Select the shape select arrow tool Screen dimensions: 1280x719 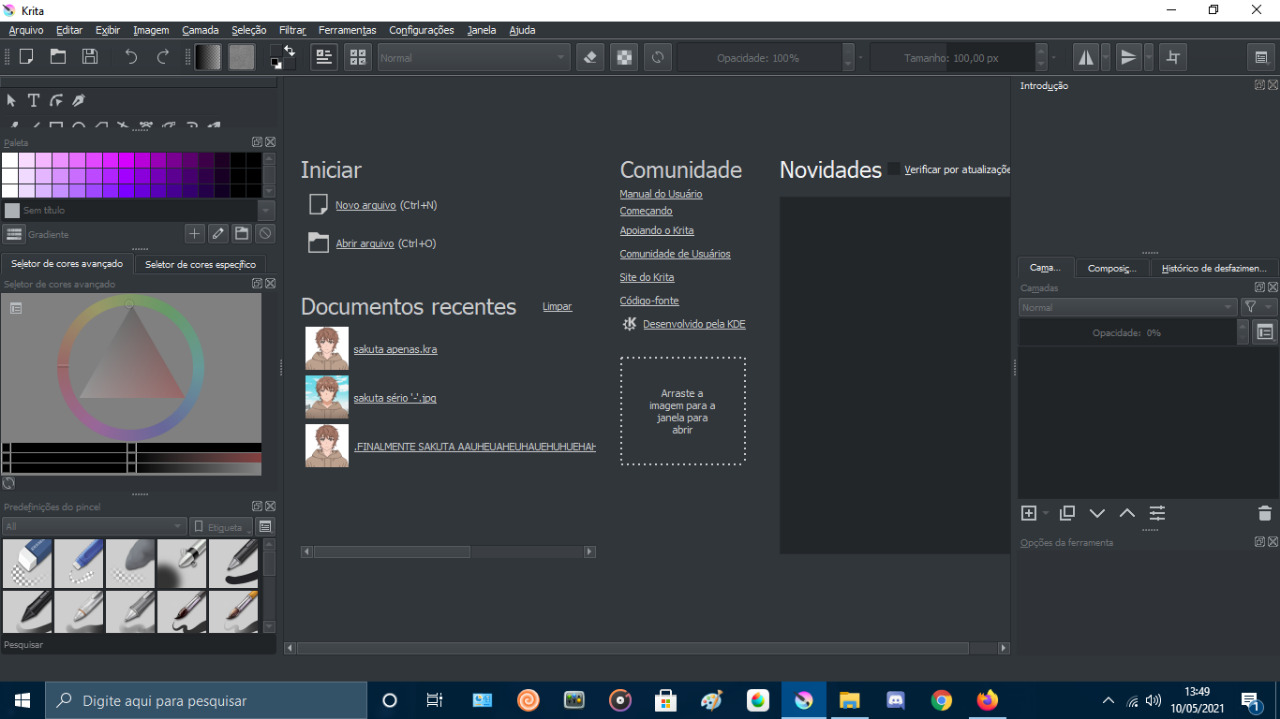[x=11, y=100]
